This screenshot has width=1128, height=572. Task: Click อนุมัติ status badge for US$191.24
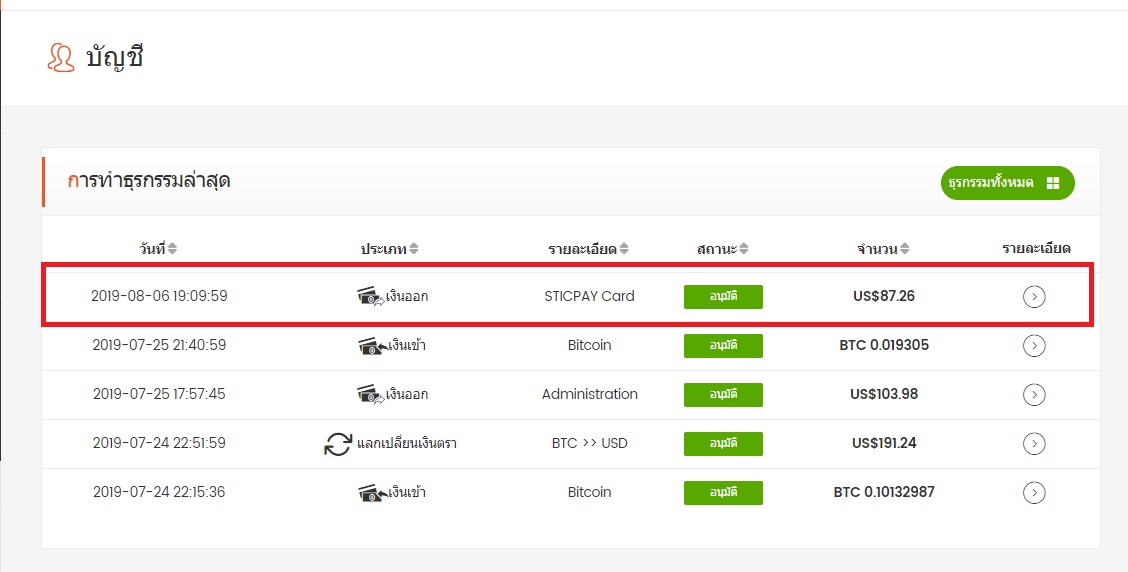click(723, 443)
